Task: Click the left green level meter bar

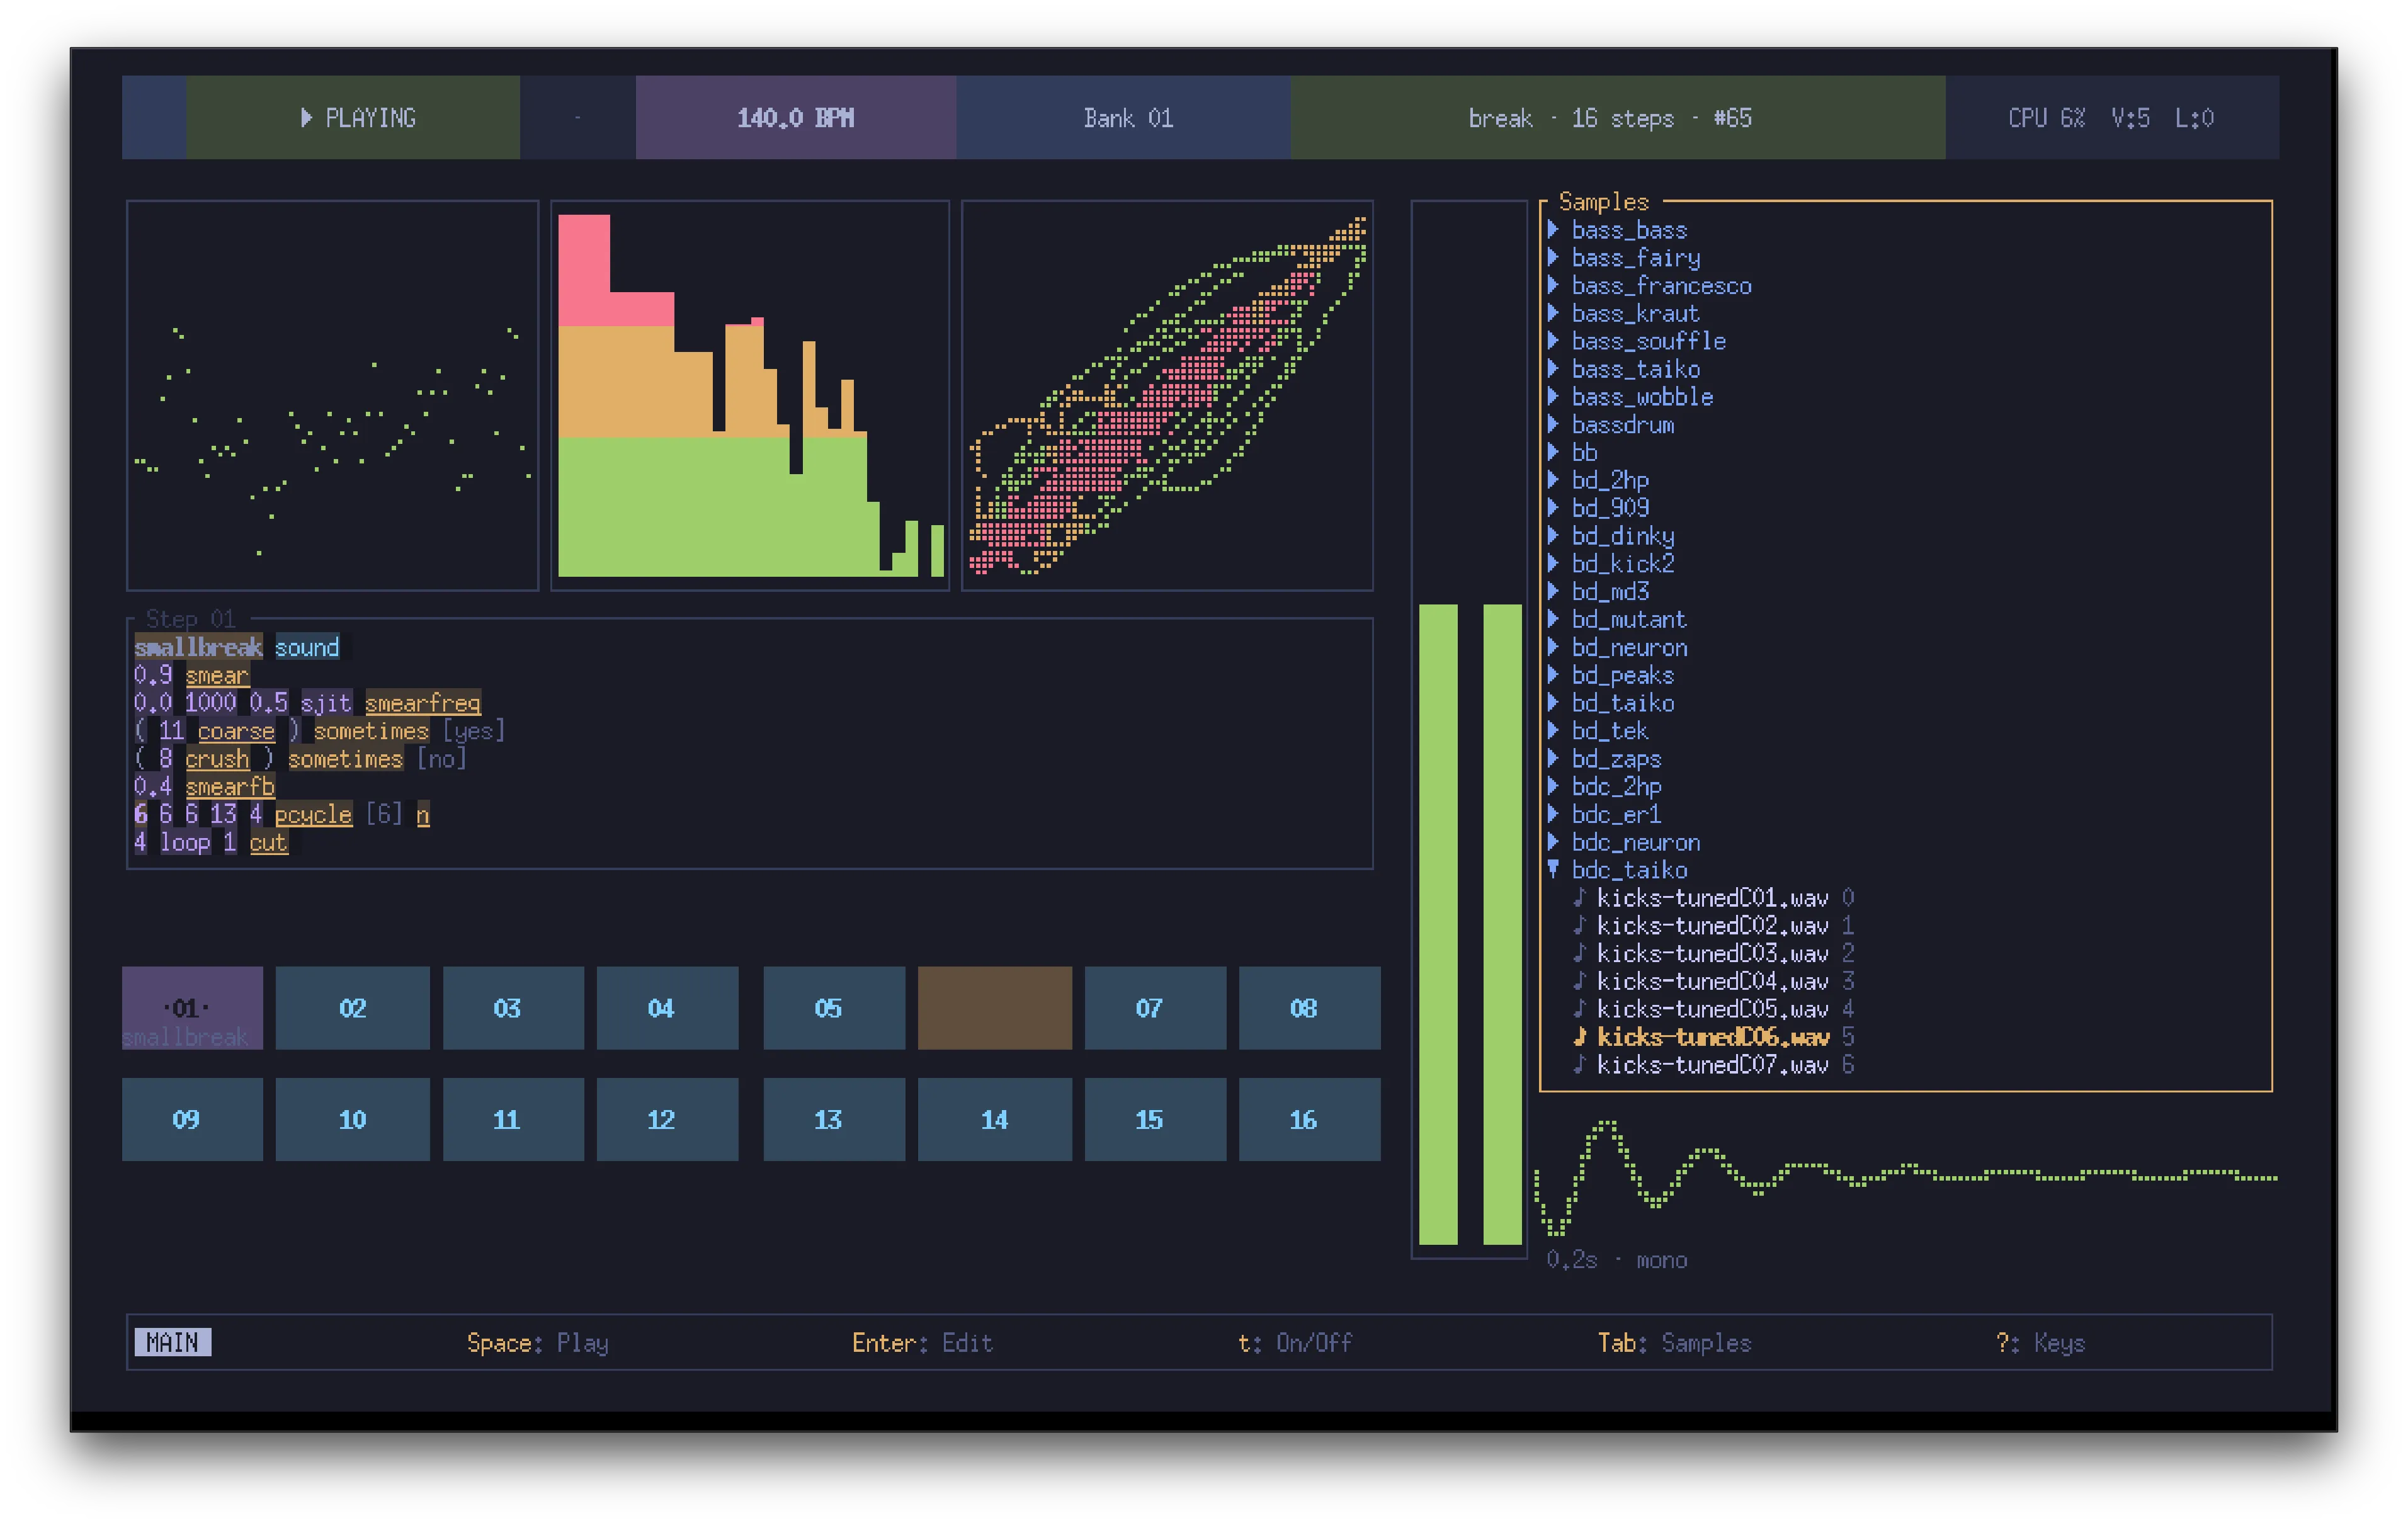Action: (1438, 924)
